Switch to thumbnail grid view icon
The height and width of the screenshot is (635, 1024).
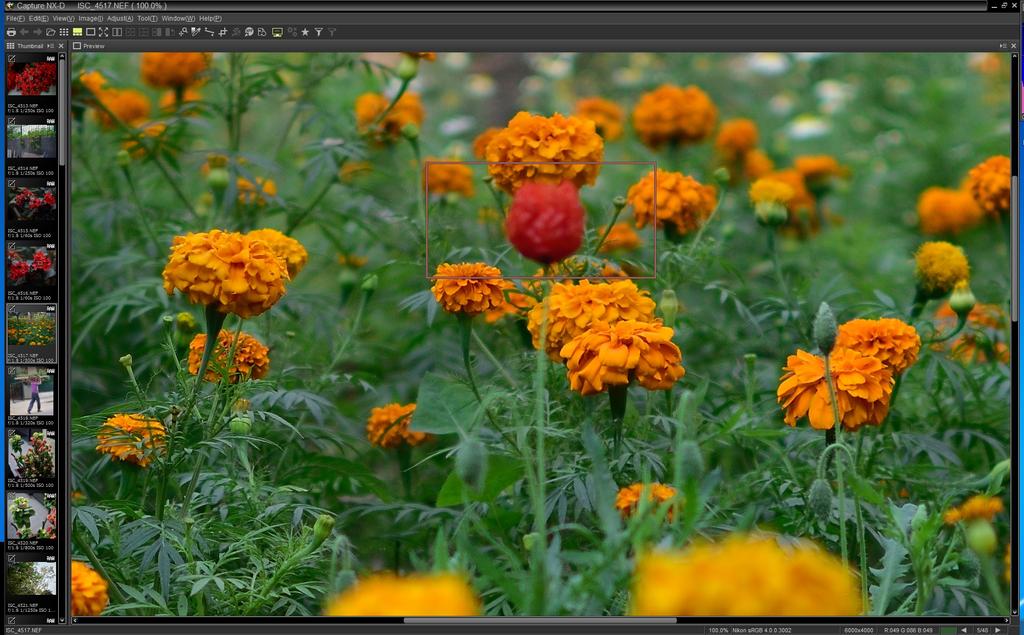[x=64, y=32]
